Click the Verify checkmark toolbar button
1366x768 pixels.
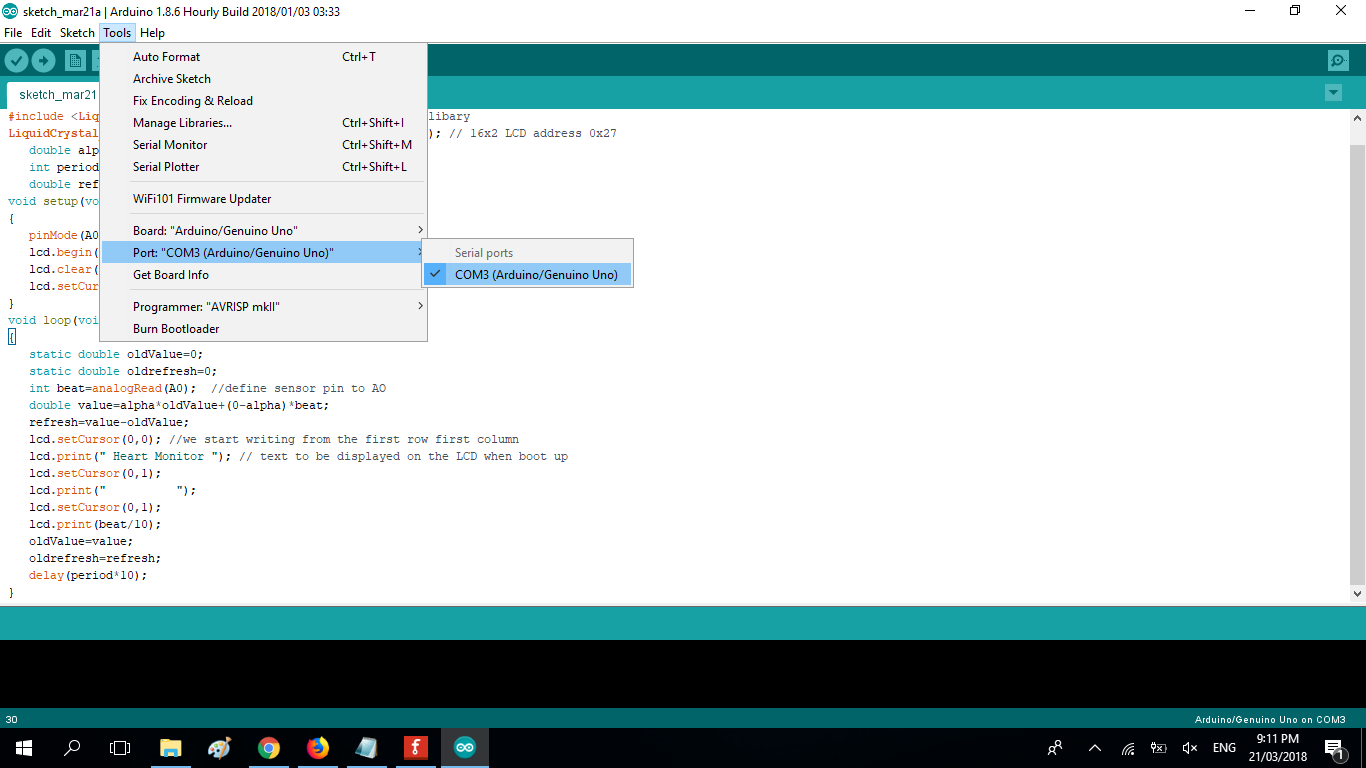coord(16,61)
